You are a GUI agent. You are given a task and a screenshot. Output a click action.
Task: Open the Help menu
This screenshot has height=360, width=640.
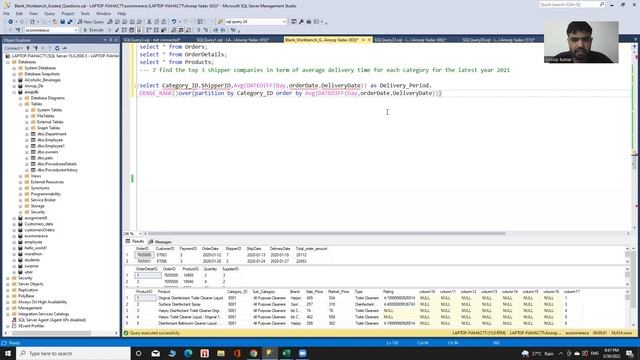pos(122,13)
